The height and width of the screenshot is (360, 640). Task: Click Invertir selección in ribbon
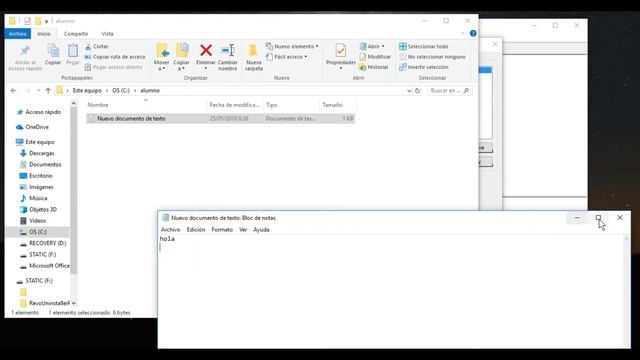point(424,67)
